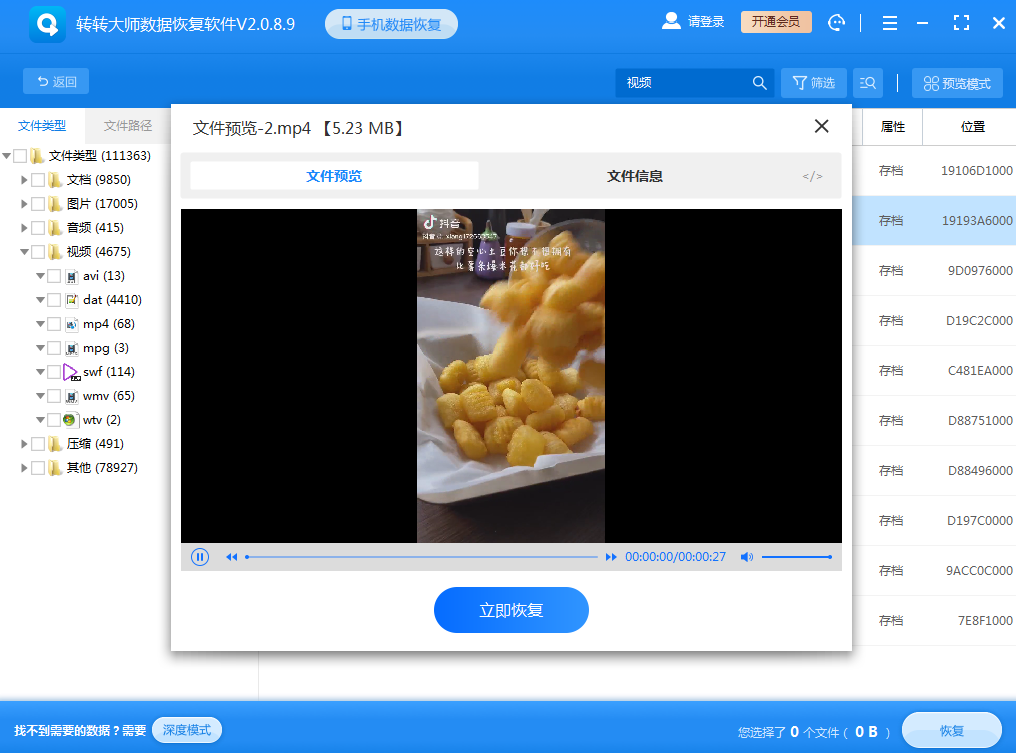Viewport: 1016px width, 753px height.
Task: Click the search magnifier icon
Action: (760, 83)
